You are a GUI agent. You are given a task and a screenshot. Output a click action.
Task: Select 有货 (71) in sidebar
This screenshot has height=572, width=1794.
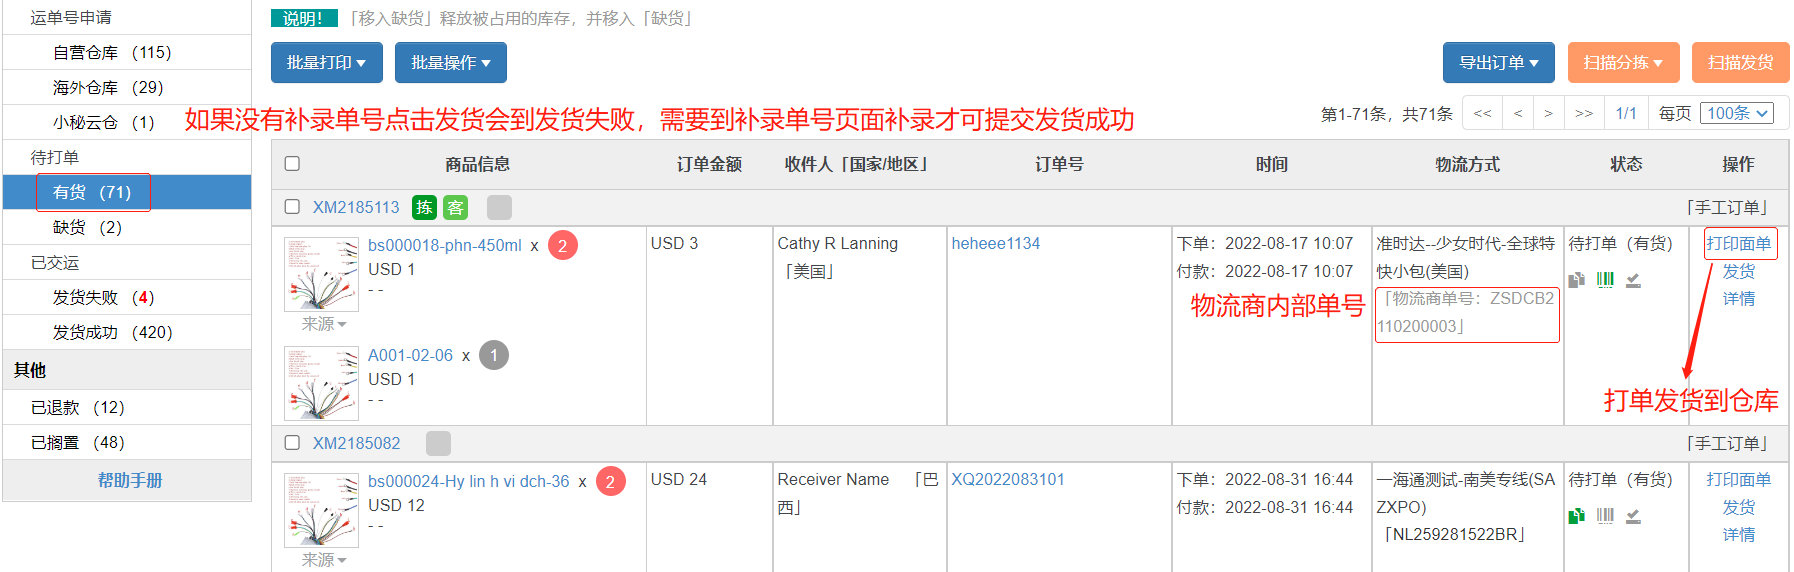[x=127, y=192]
